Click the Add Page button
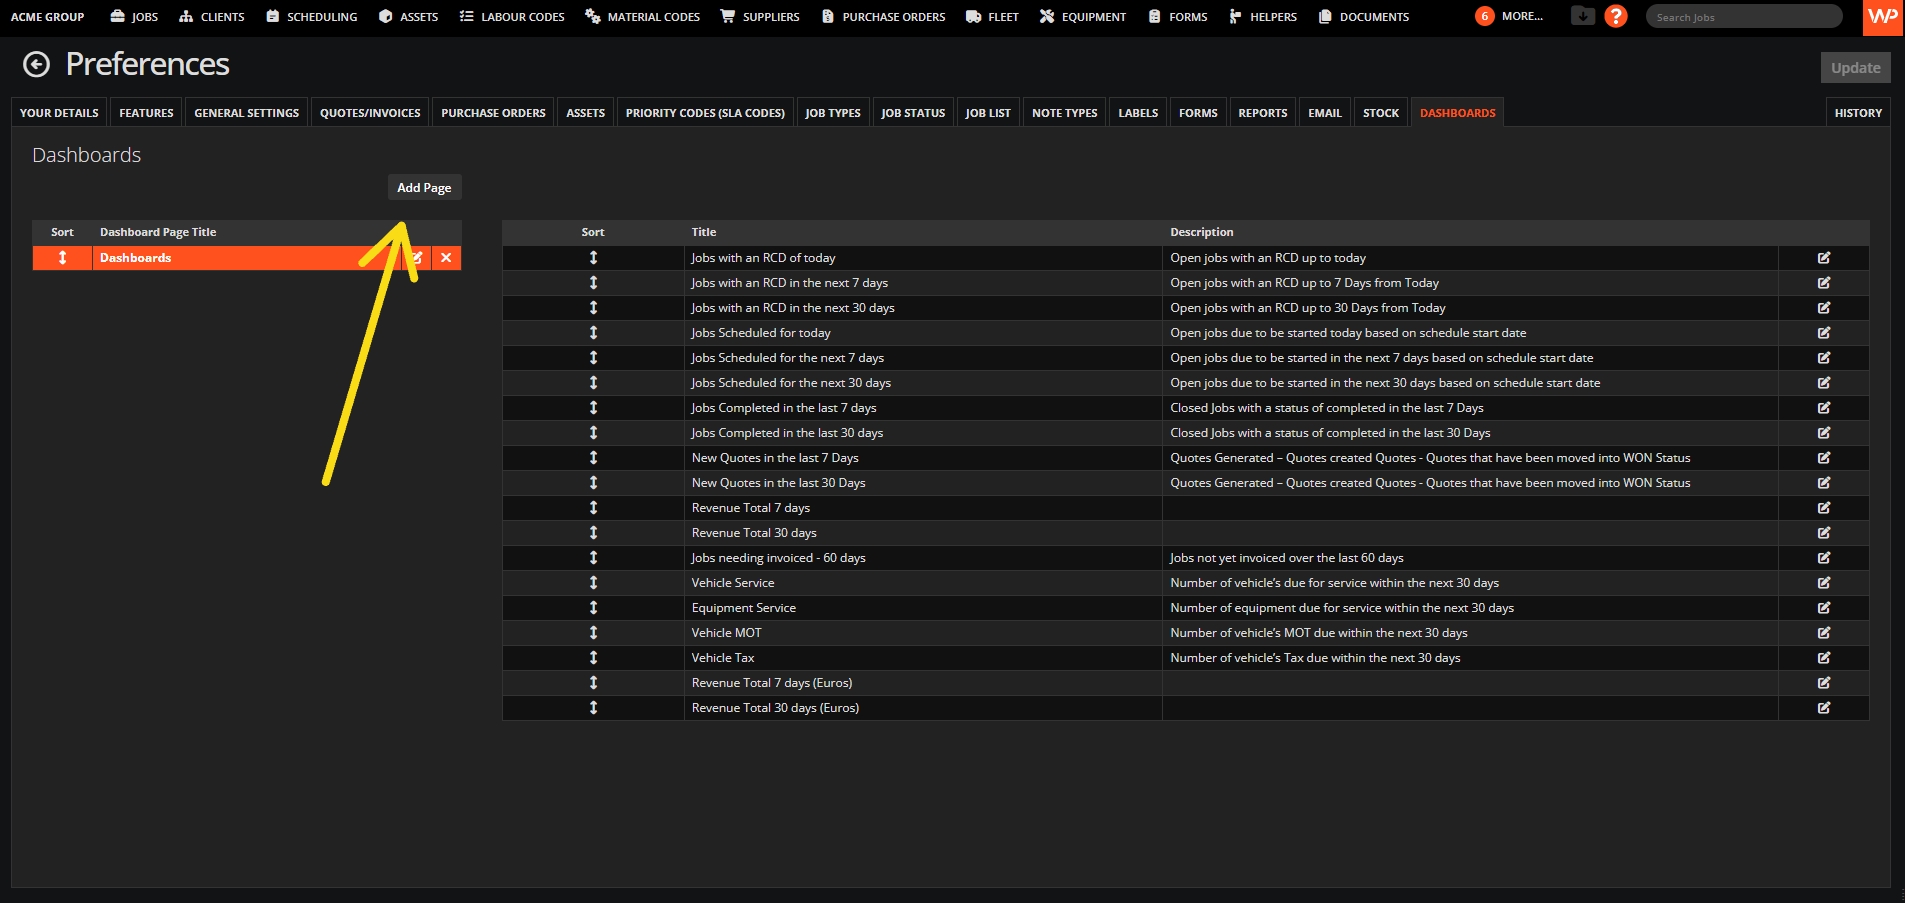Image resolution: width=1905 pixels, height=903 pixels. [x=424, y=188]
